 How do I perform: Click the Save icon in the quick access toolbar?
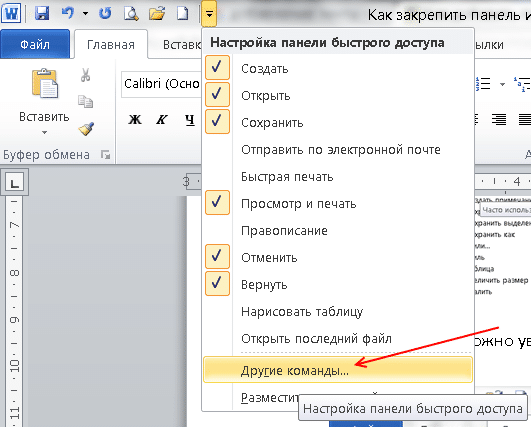42,14
